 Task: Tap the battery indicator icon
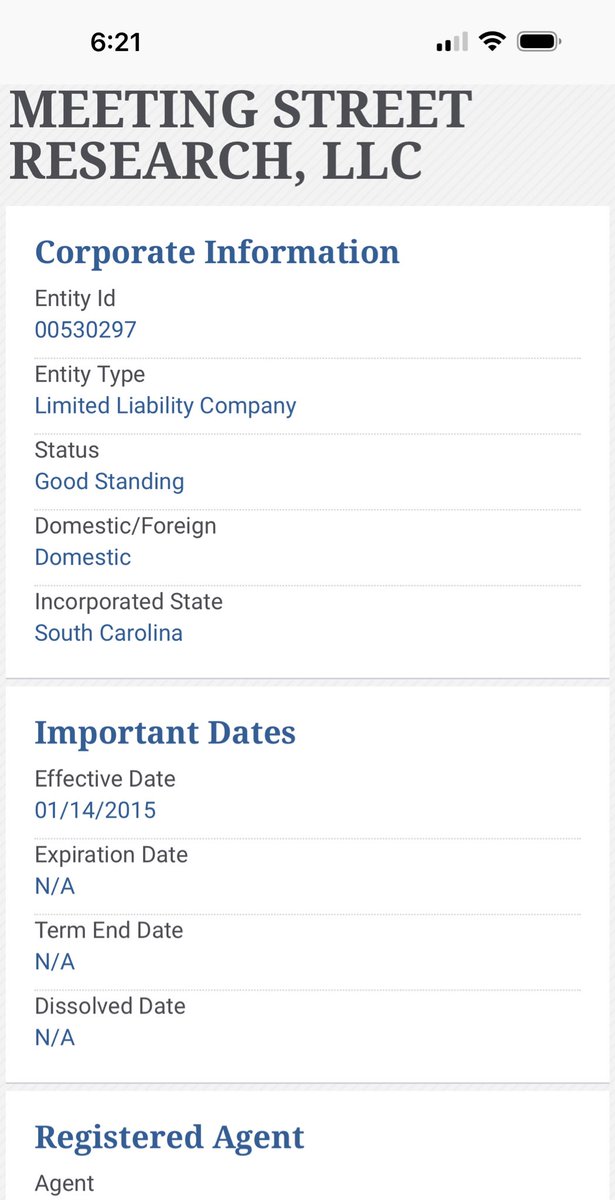(540, 41)
